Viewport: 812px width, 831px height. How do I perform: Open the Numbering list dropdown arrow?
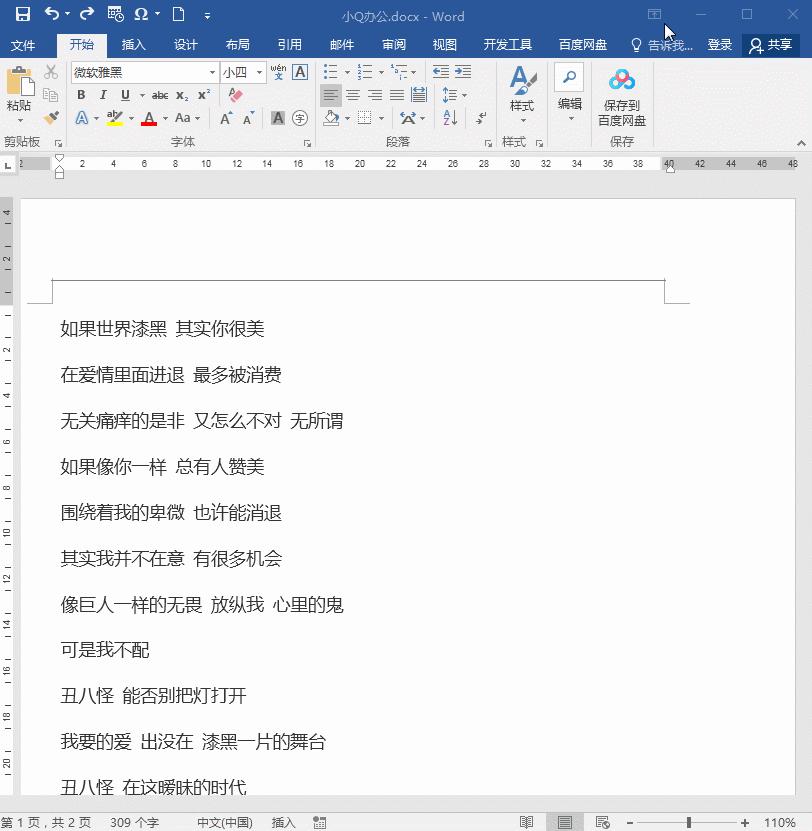click(x=381, y=72)
